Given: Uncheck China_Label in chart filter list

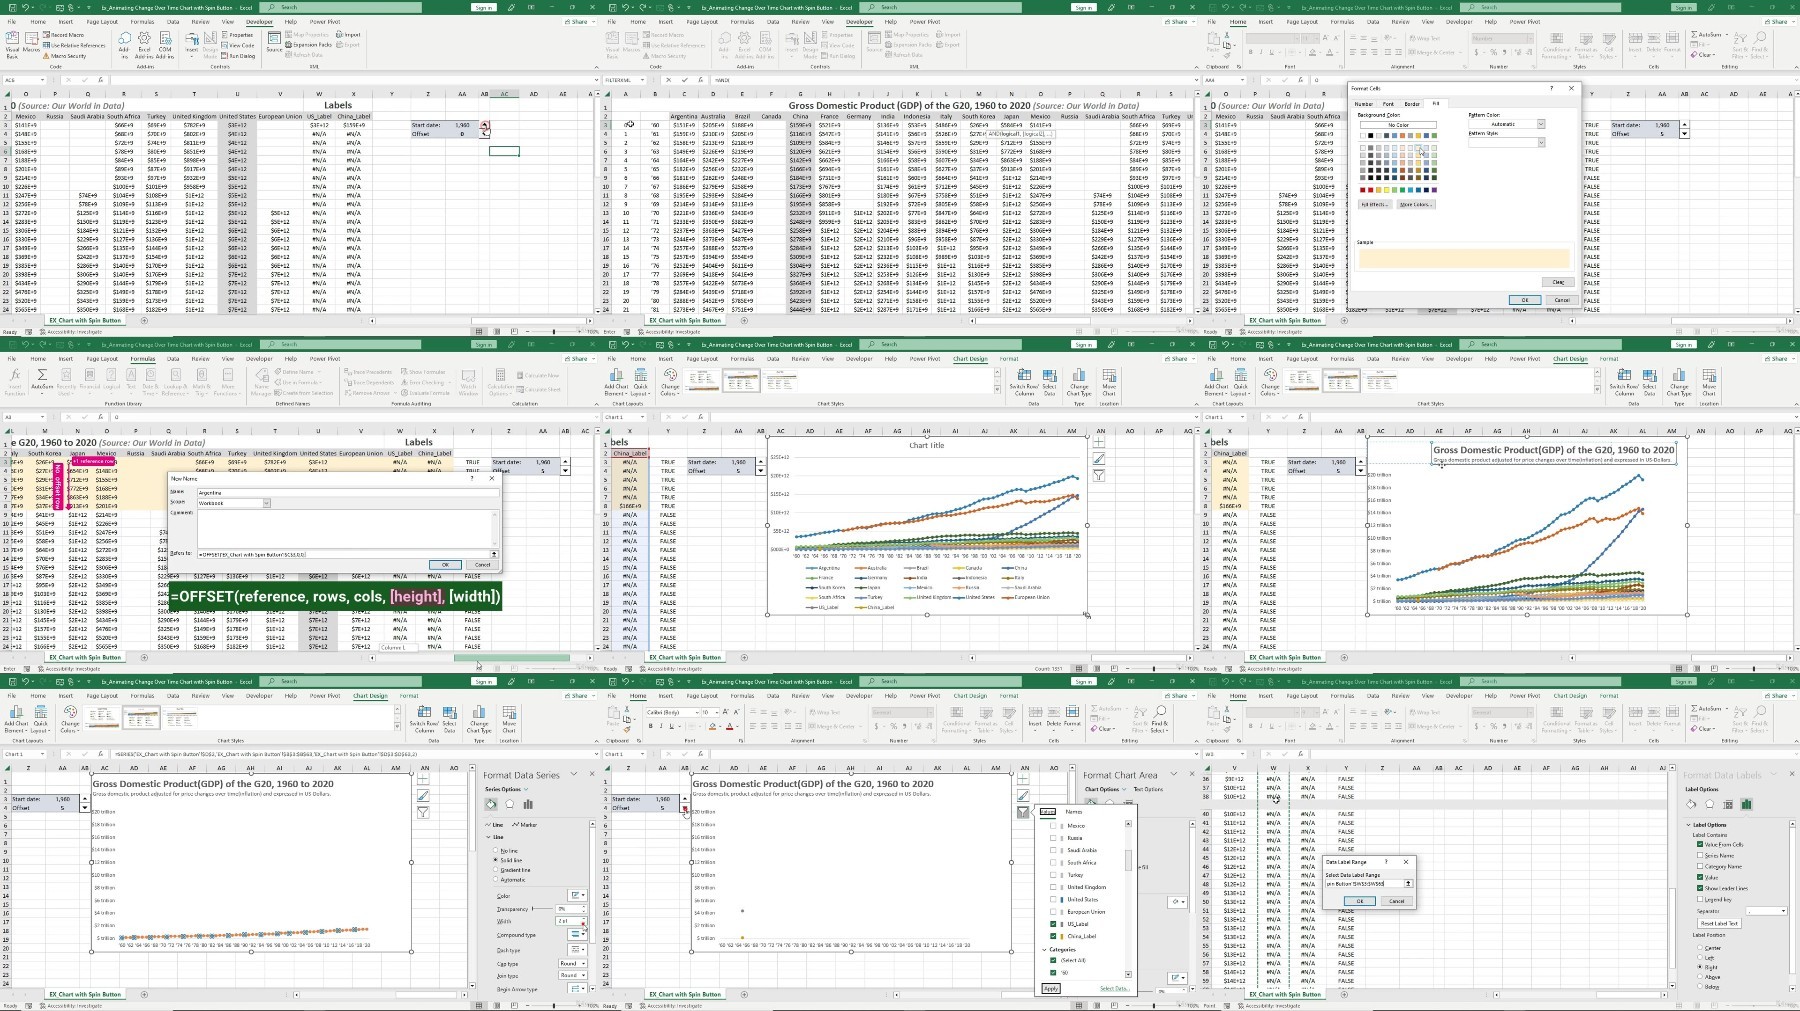Looking at the screenshot, I should tap(1053, 936).
